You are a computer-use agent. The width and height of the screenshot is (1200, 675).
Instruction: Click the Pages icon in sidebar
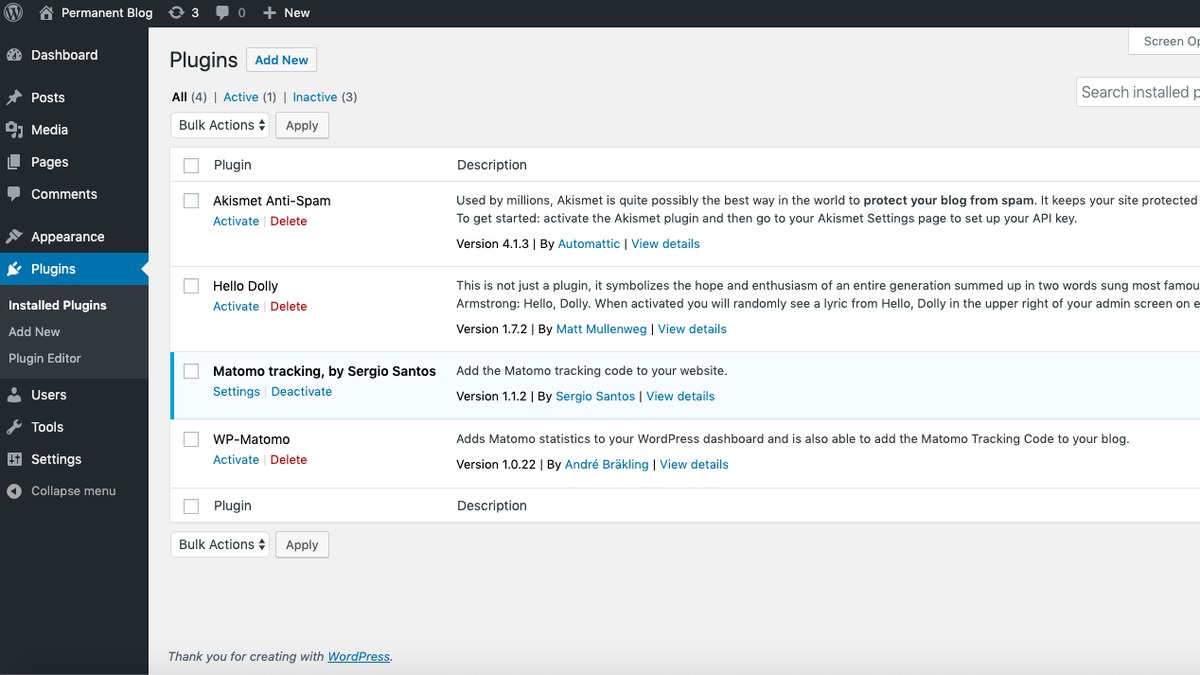[x=14, y=162]
